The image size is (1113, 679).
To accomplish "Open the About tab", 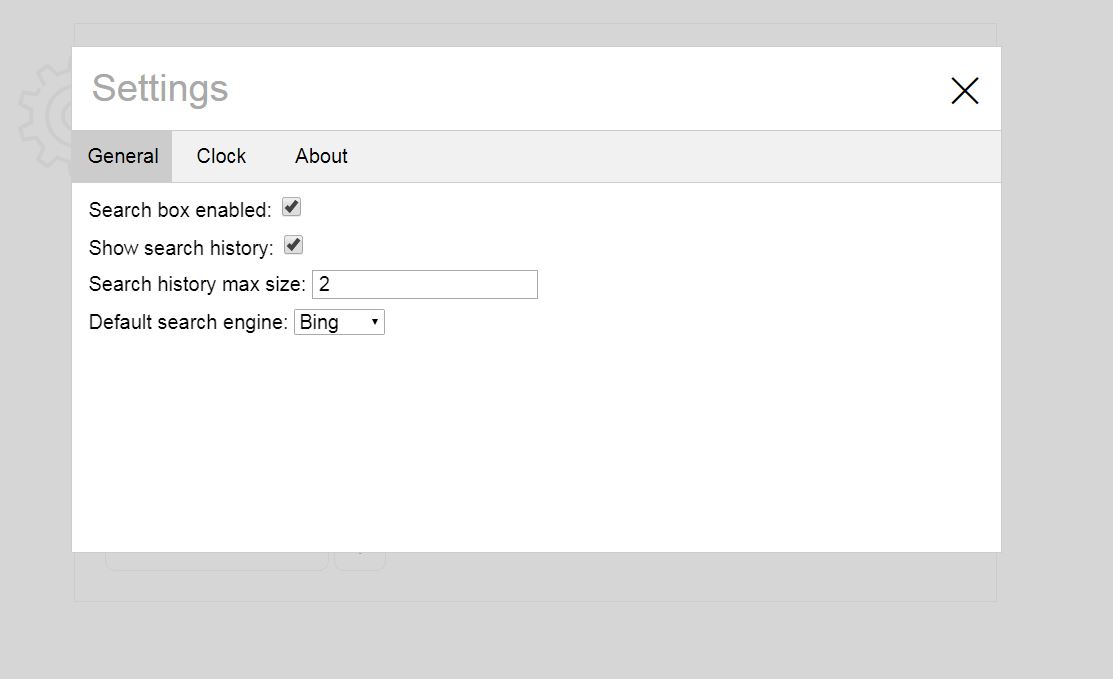I will coord(321,156).
